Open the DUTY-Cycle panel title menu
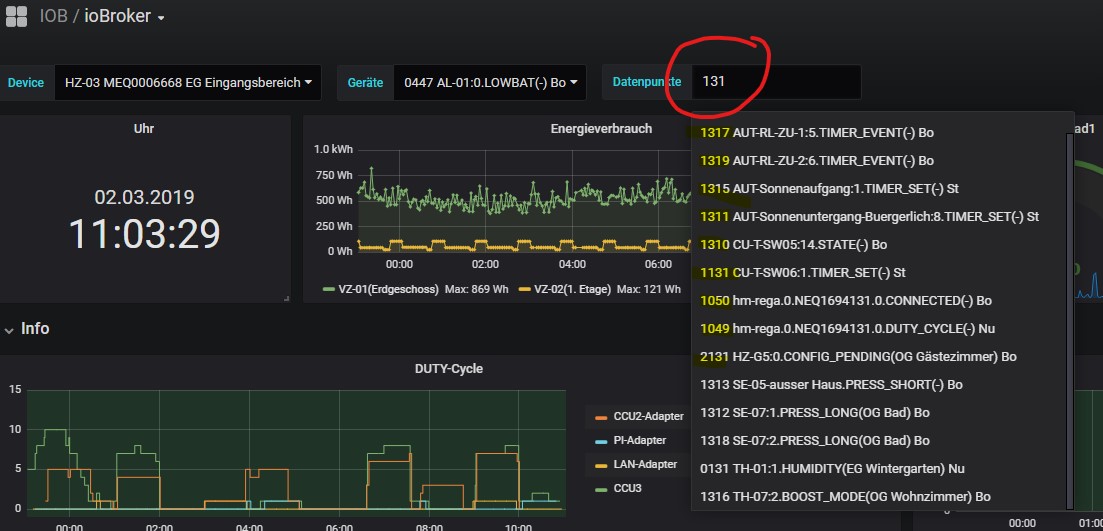Viewport: 1103px width, 531px height. point(449,369)
